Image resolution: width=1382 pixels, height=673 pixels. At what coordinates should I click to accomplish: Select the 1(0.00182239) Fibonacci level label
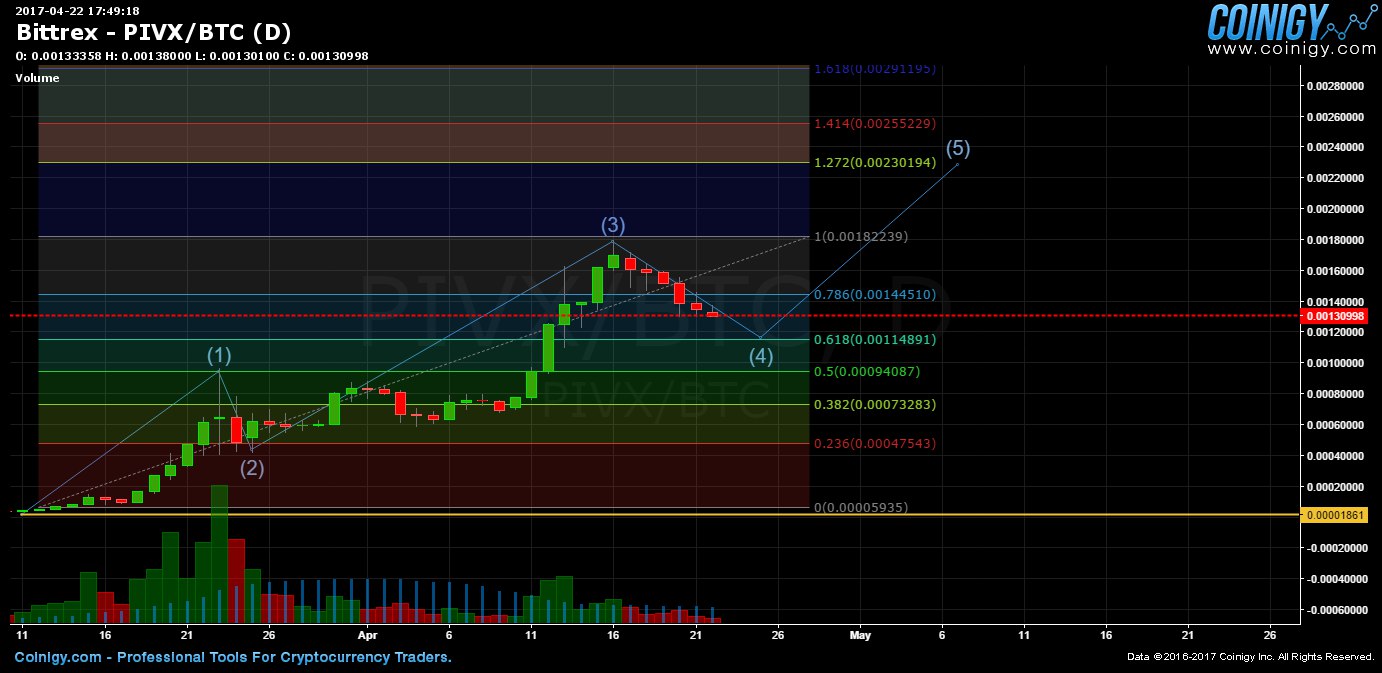(x=861, y=237)
